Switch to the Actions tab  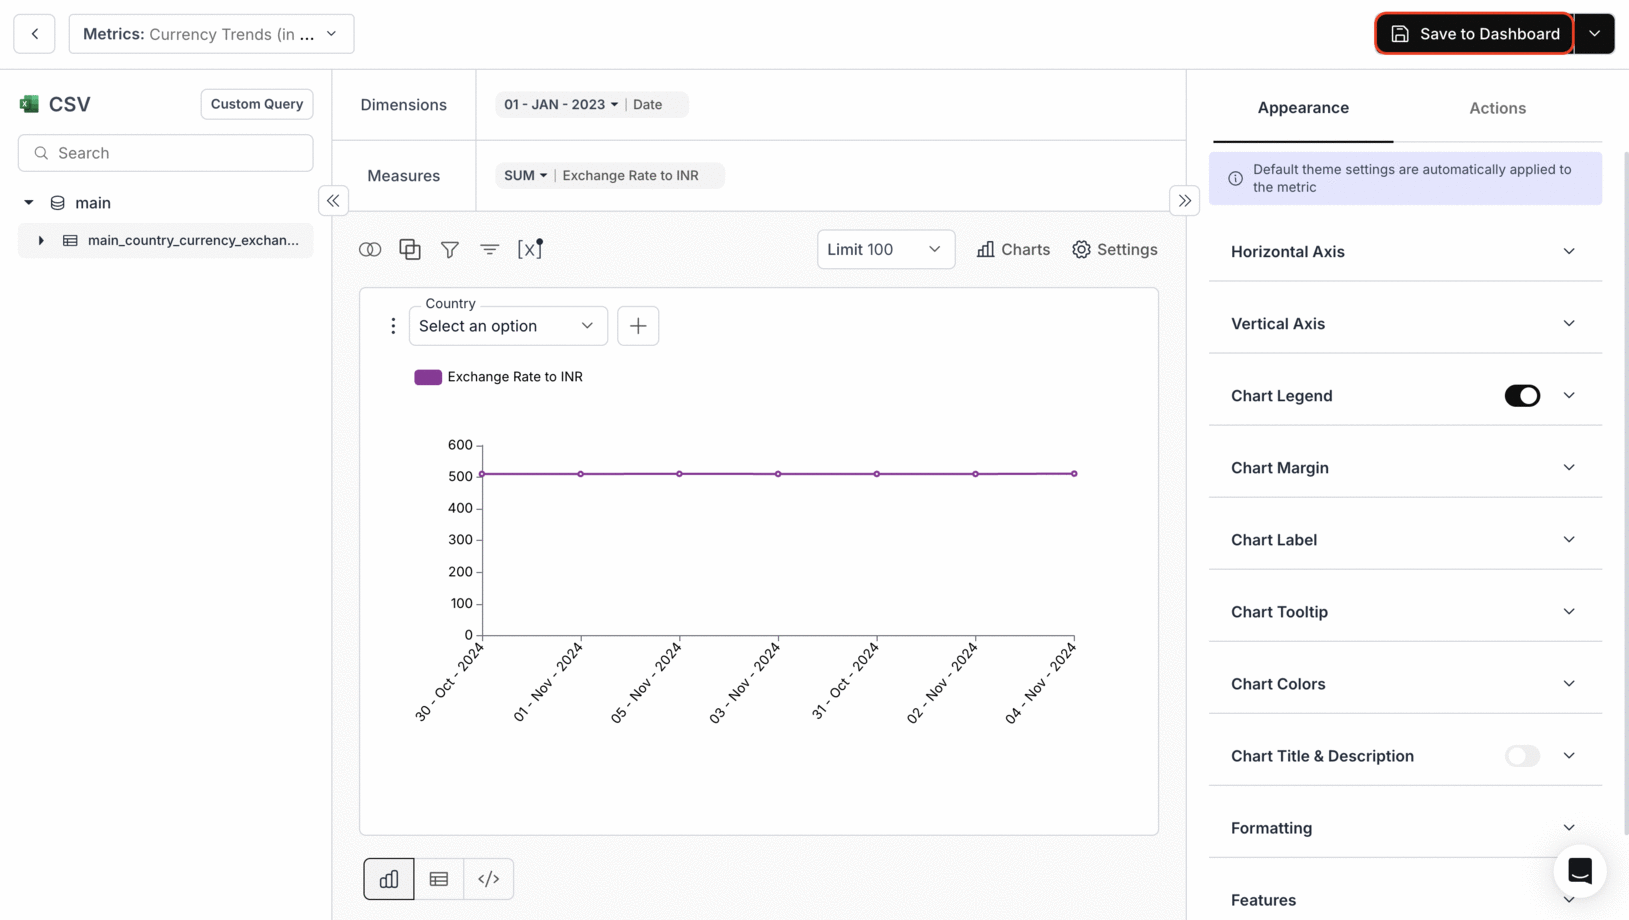(x=1497, y=108)
